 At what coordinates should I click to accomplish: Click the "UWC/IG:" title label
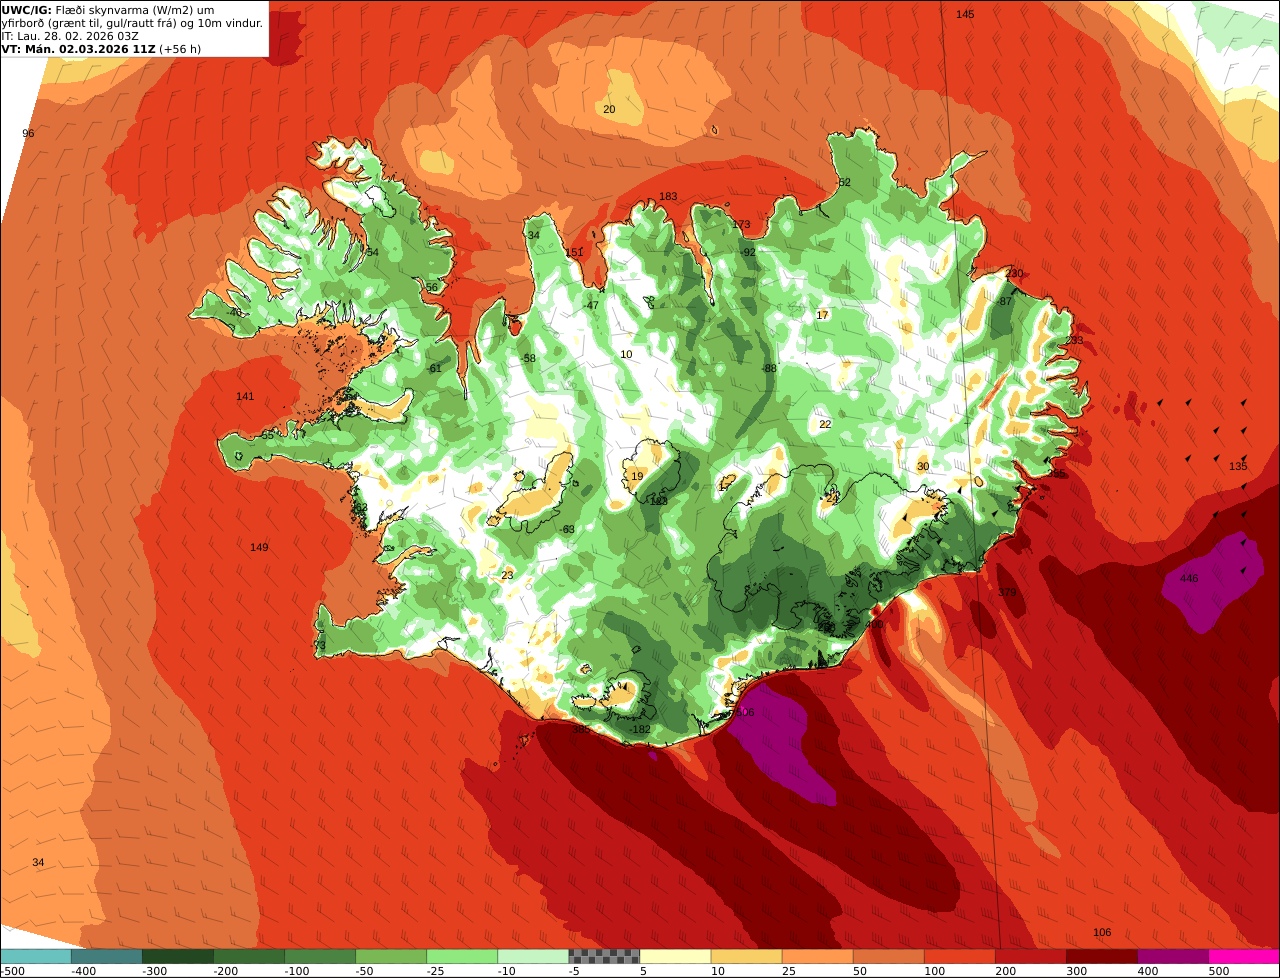[x=25, y=10]
